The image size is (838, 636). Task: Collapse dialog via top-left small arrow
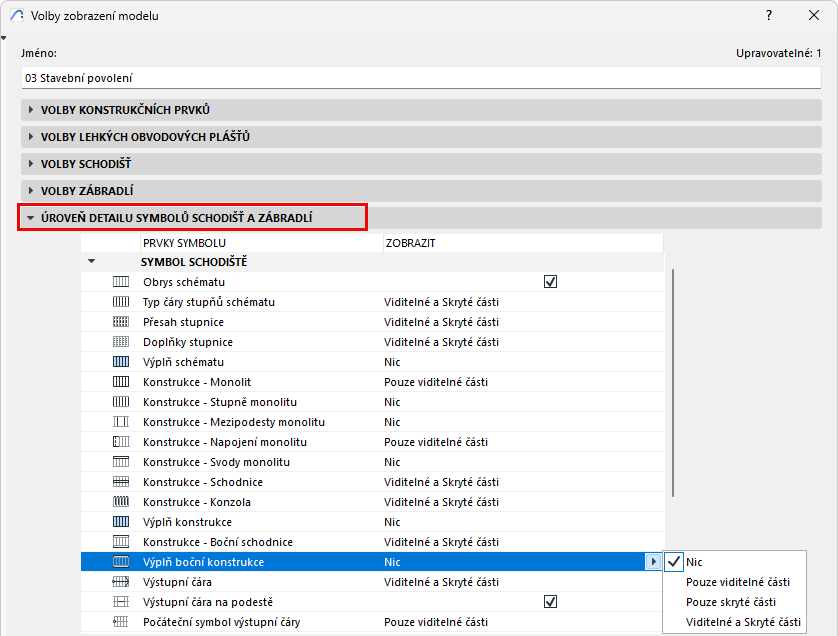pos(4,38)
